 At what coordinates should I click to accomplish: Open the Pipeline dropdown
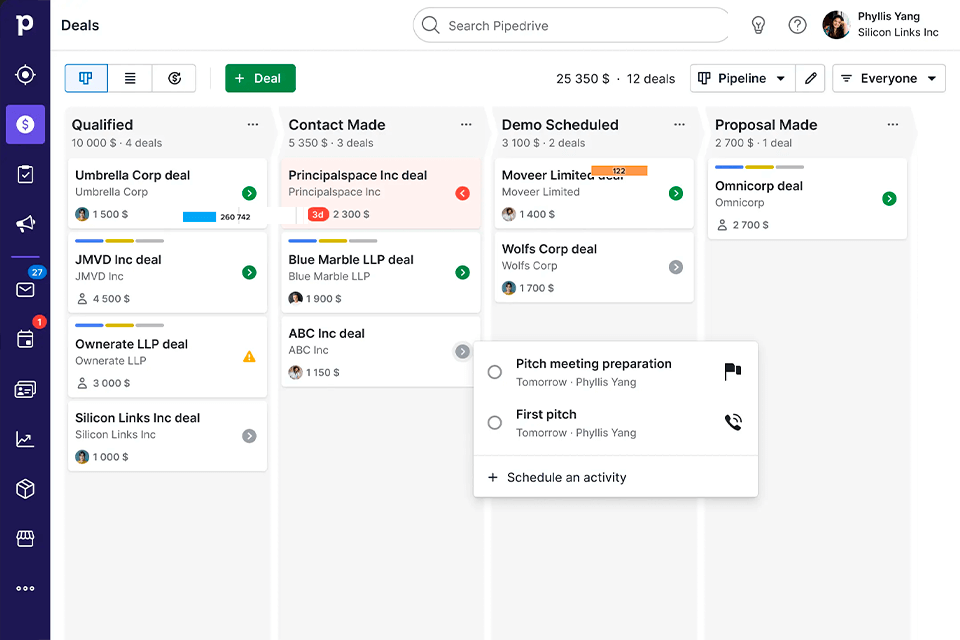click(743, 78)
